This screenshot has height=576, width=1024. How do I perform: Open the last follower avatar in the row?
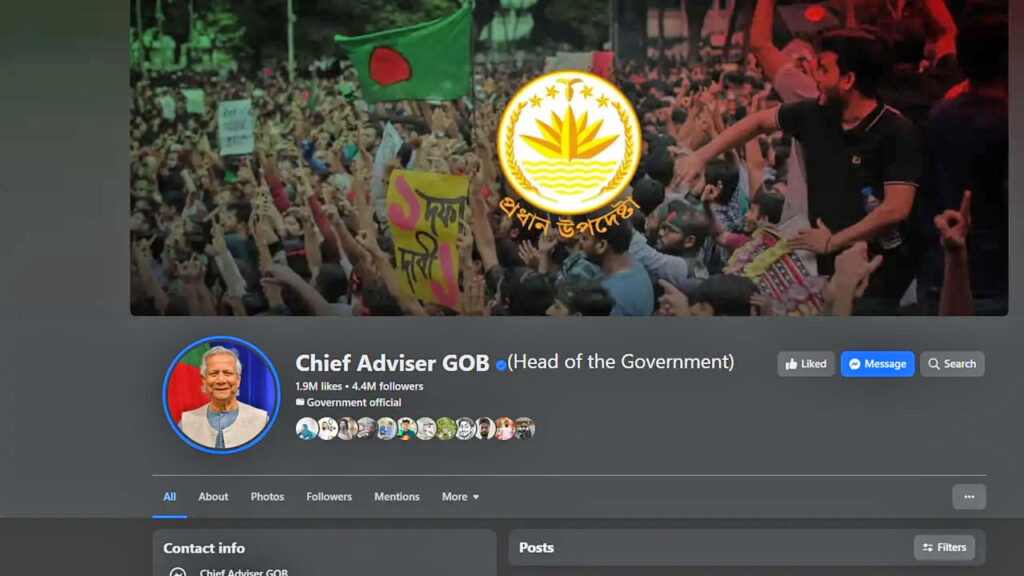(524, 428)
